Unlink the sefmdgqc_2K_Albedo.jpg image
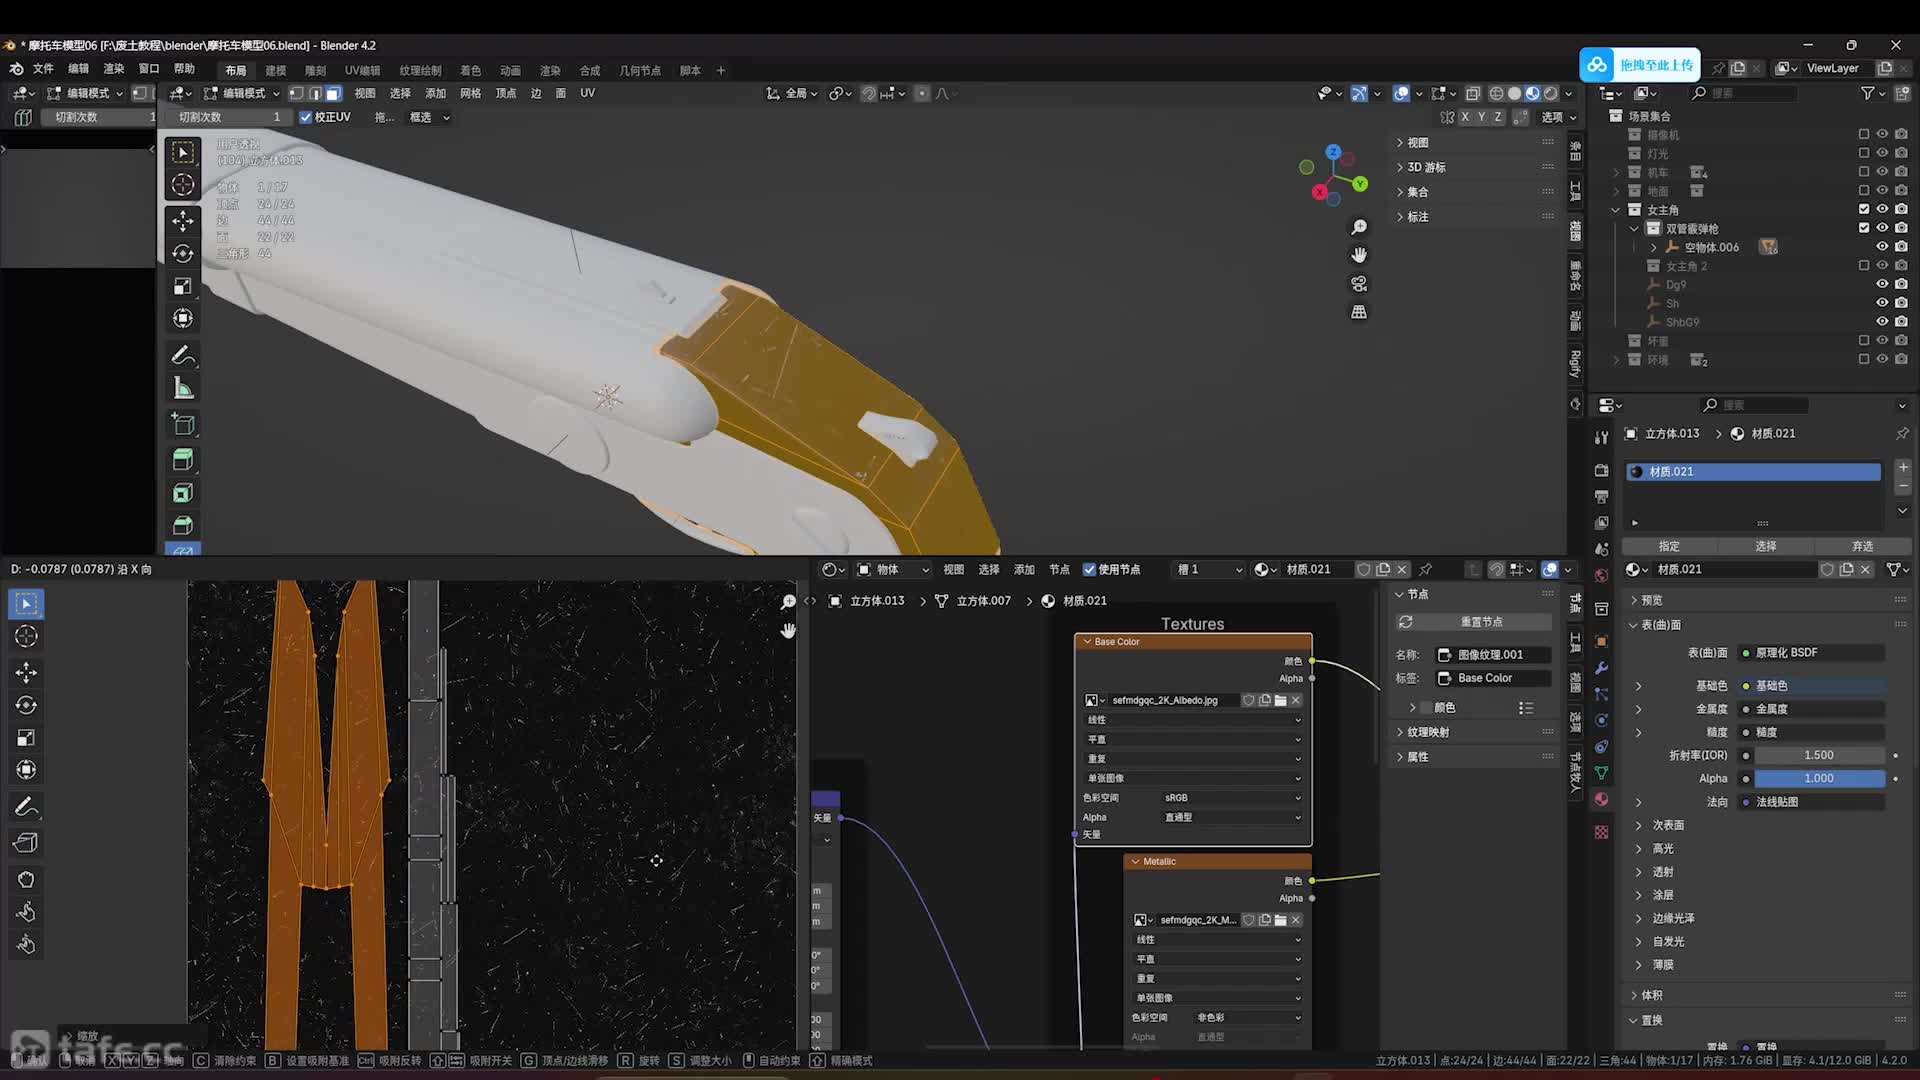Viewport: 1920px width, 1080px height. point(1296,700)
